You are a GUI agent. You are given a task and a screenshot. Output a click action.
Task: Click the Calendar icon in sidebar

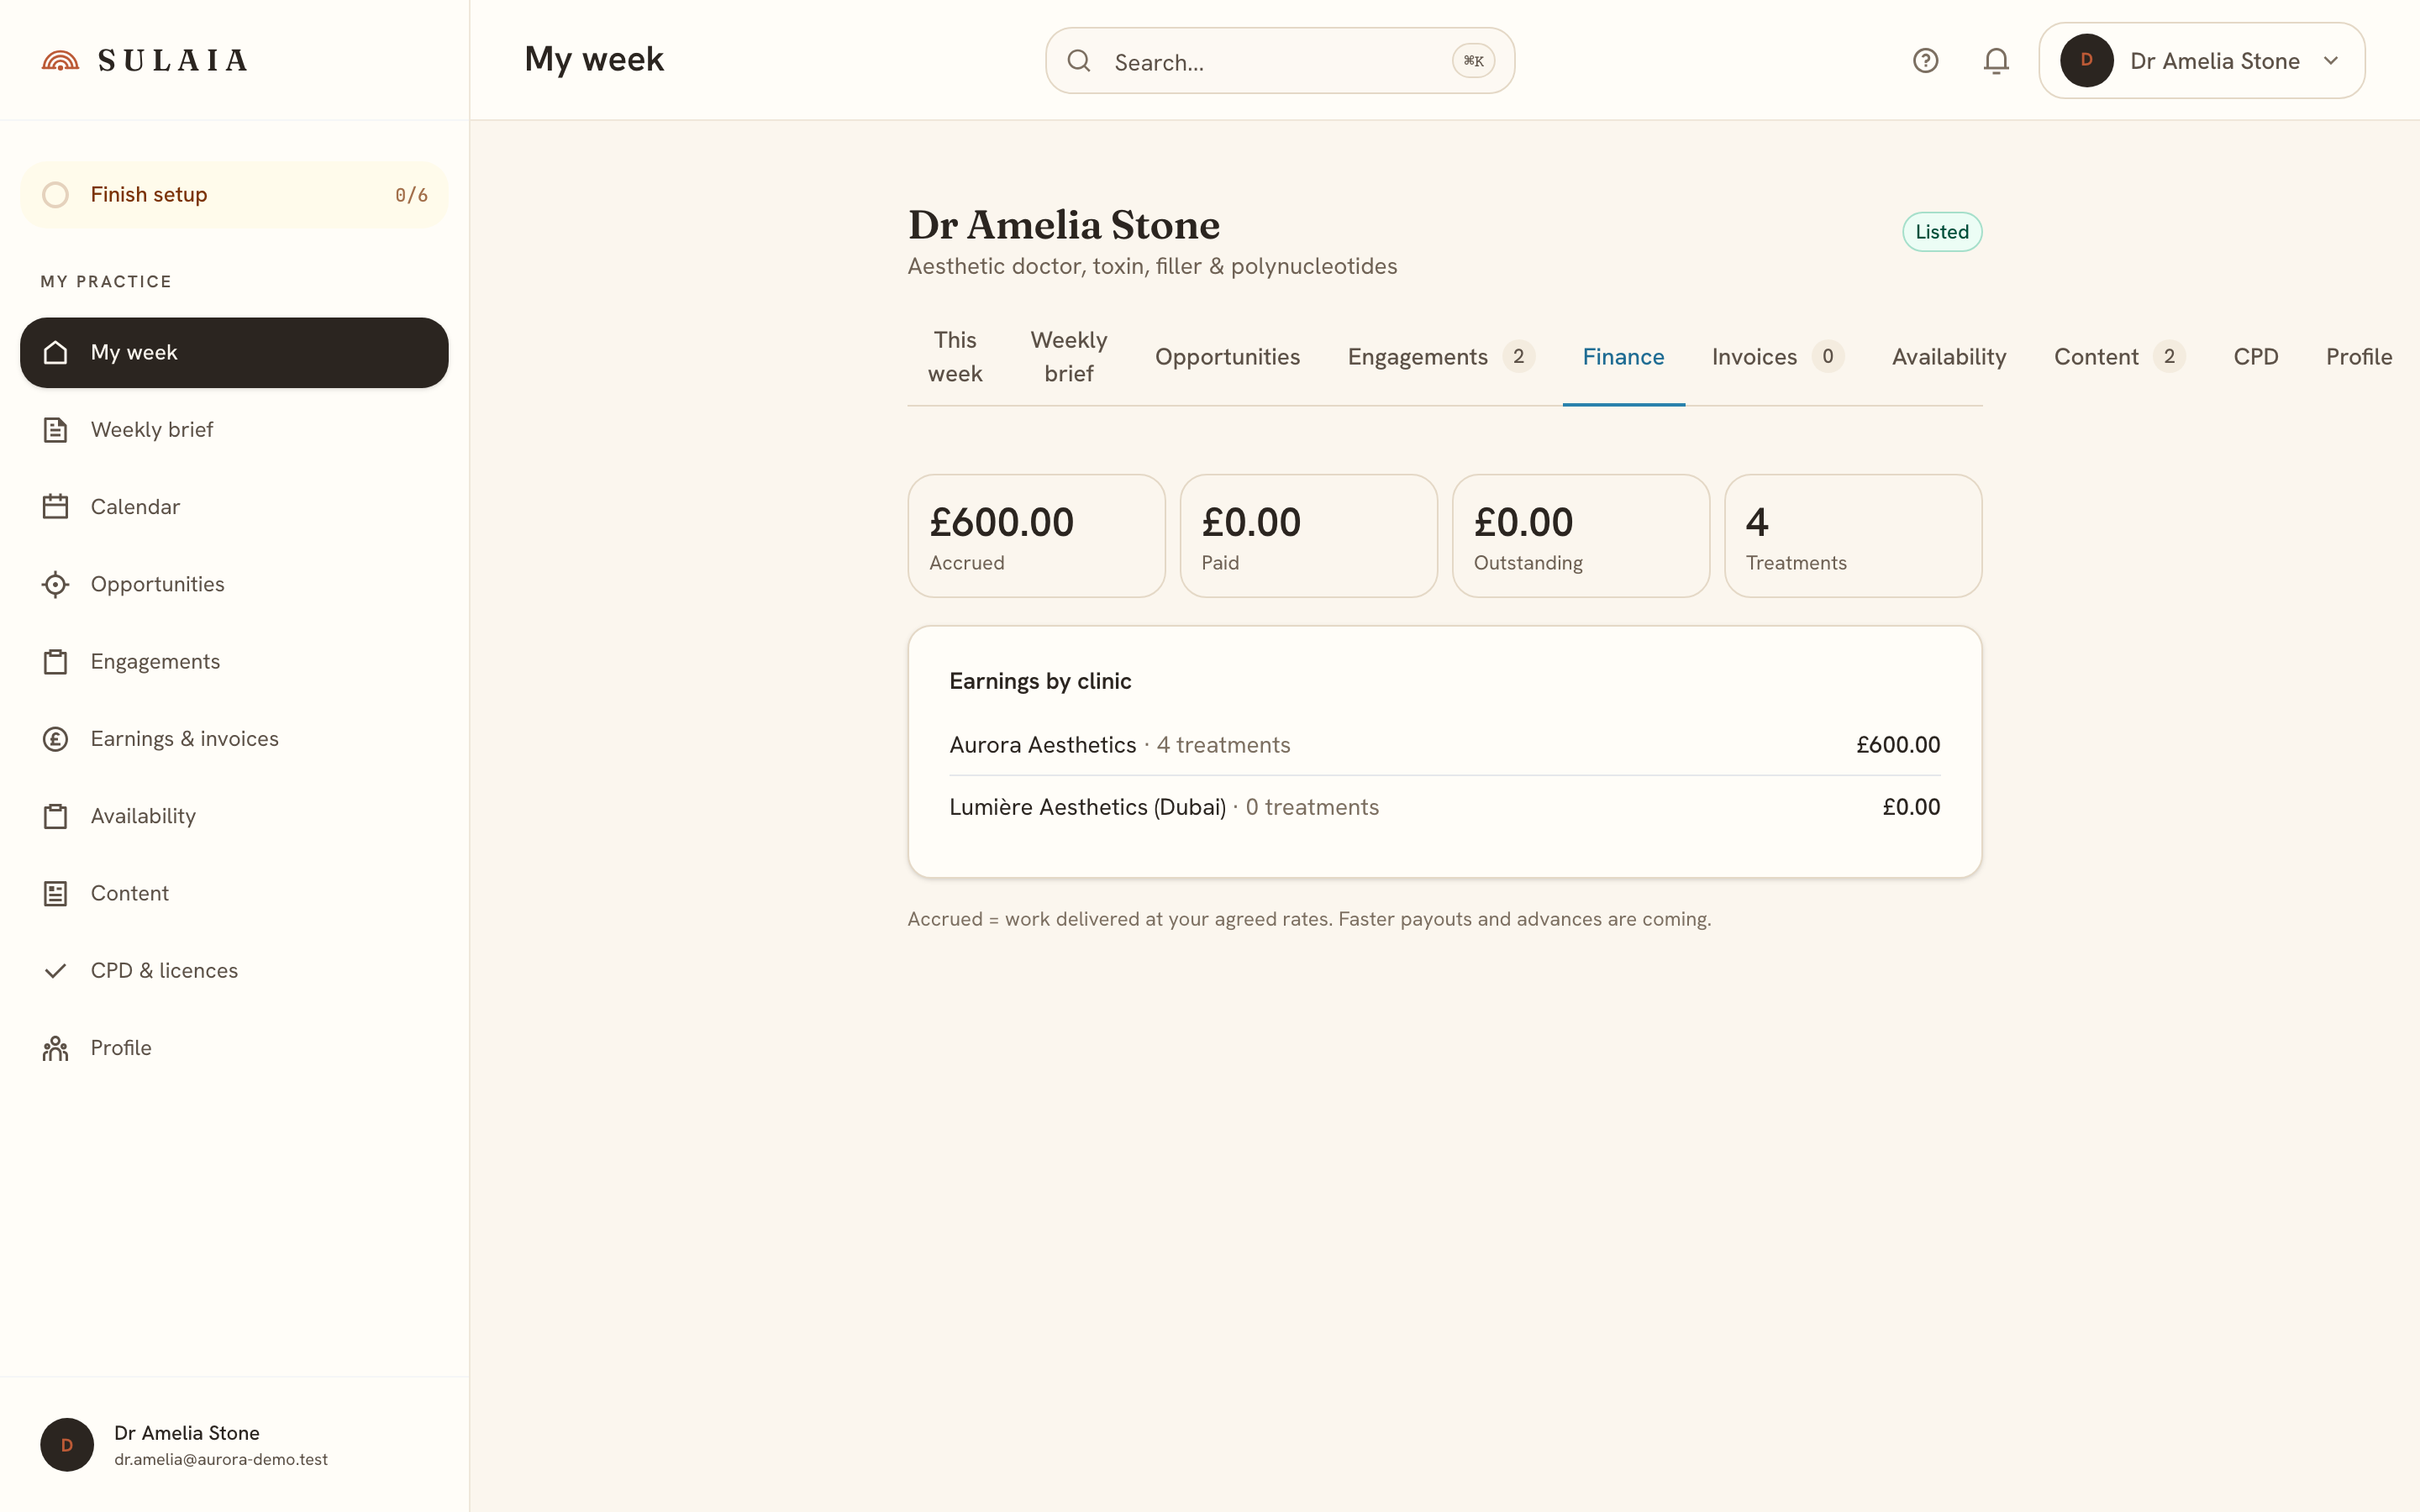[55, 507]
